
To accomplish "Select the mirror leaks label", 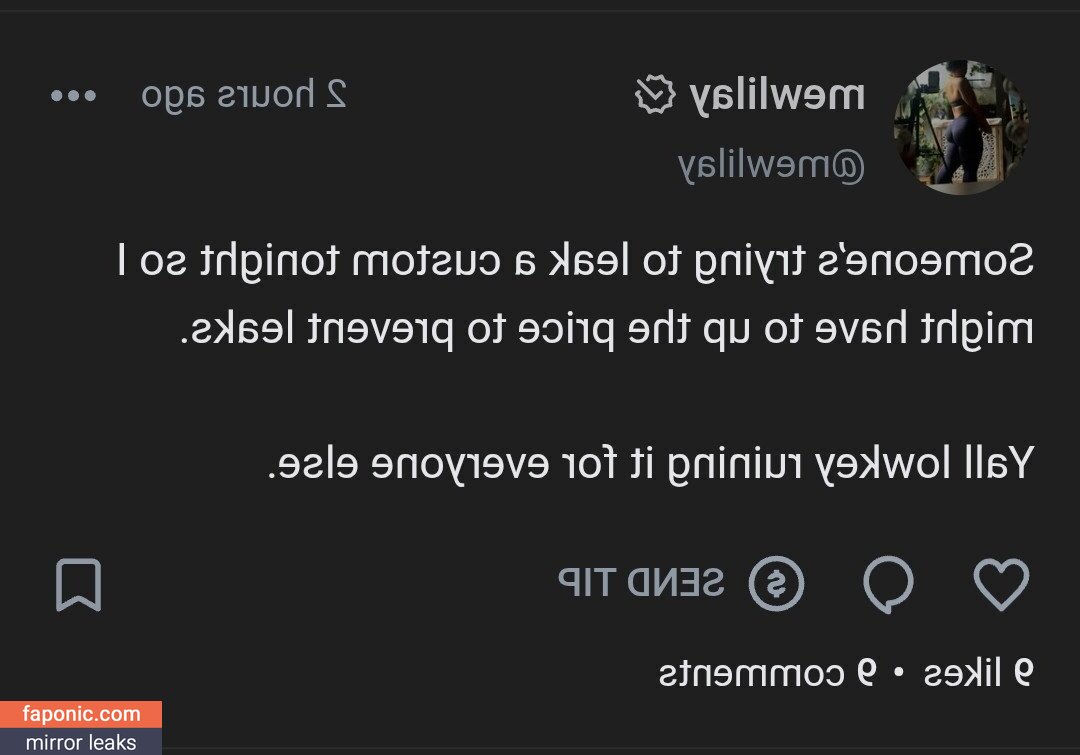I will point(80,742).
